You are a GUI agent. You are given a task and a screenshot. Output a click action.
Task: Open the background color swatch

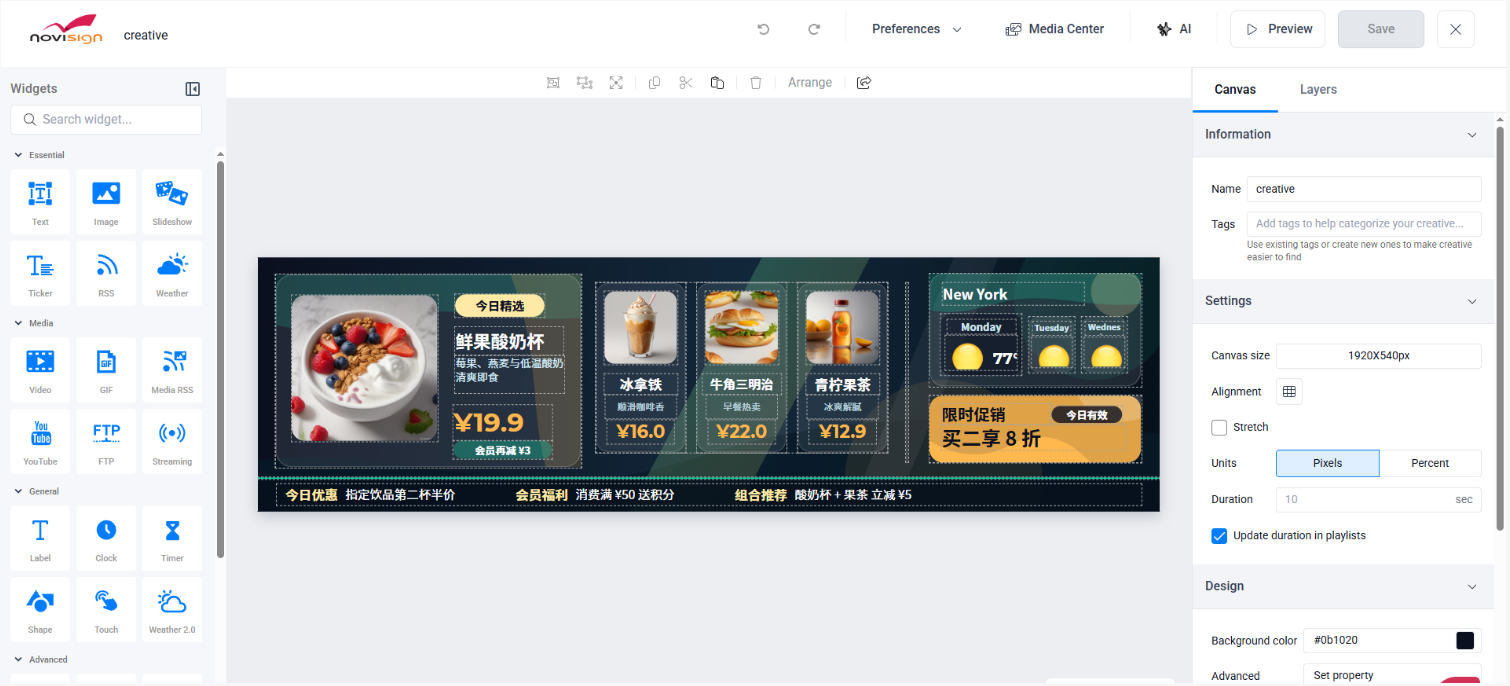1465,640
